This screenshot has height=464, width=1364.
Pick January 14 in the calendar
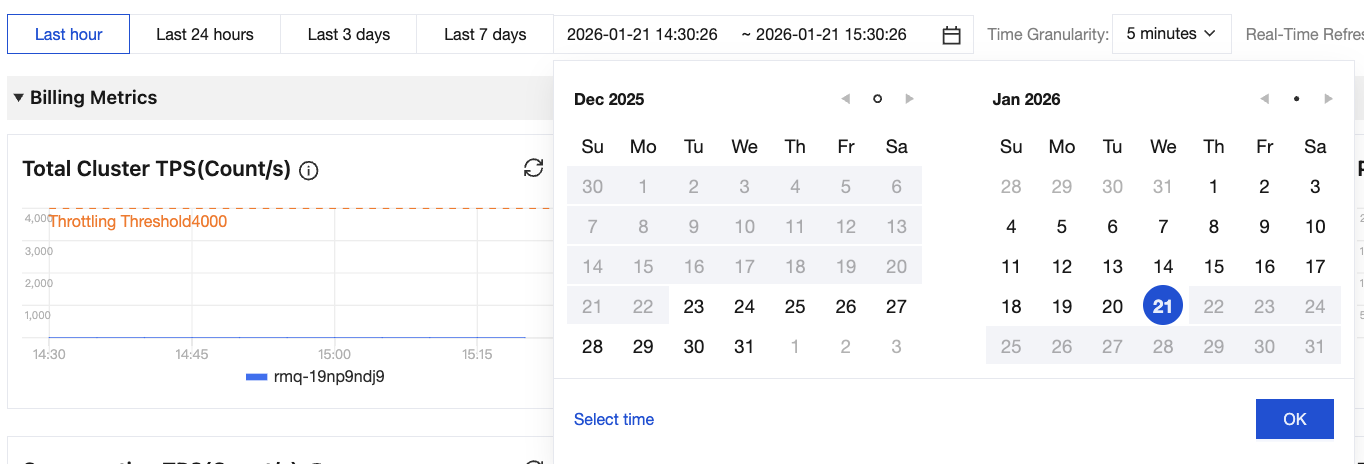[1163, 267]
